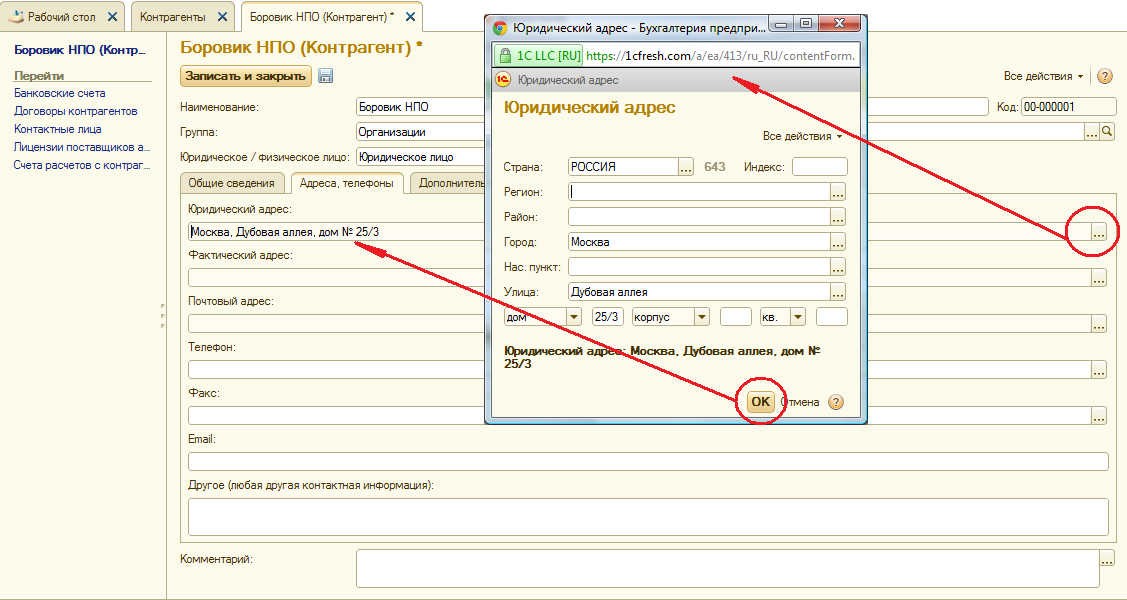
Task: Open help in the address dialog
Action: [x=836, y=402]
